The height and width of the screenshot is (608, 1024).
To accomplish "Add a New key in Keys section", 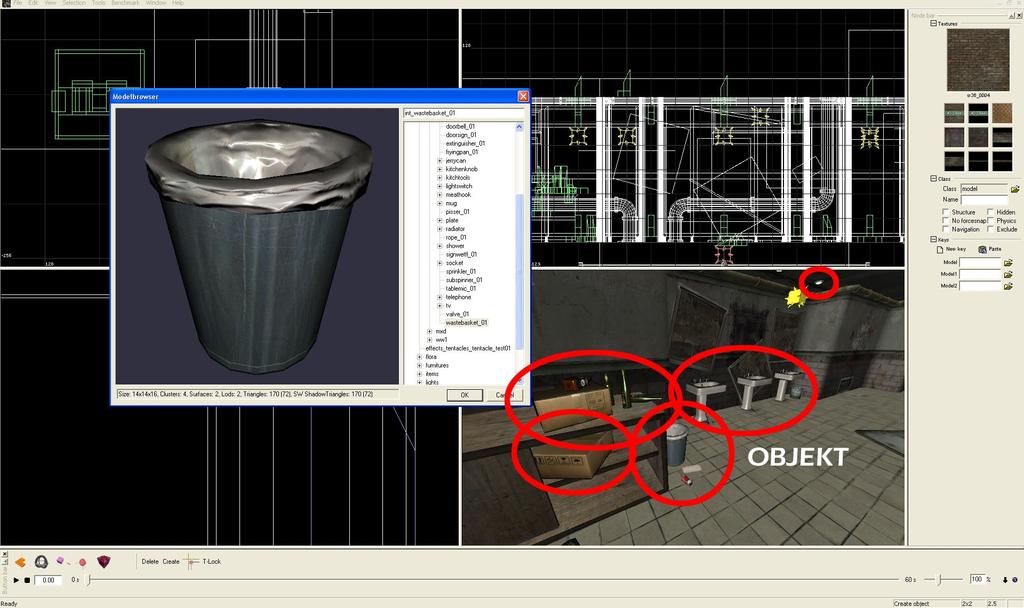I will (951, 249).
